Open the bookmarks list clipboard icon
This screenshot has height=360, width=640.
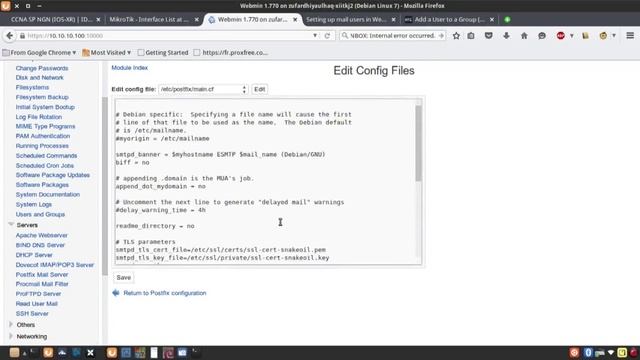(x=471, y=36)
